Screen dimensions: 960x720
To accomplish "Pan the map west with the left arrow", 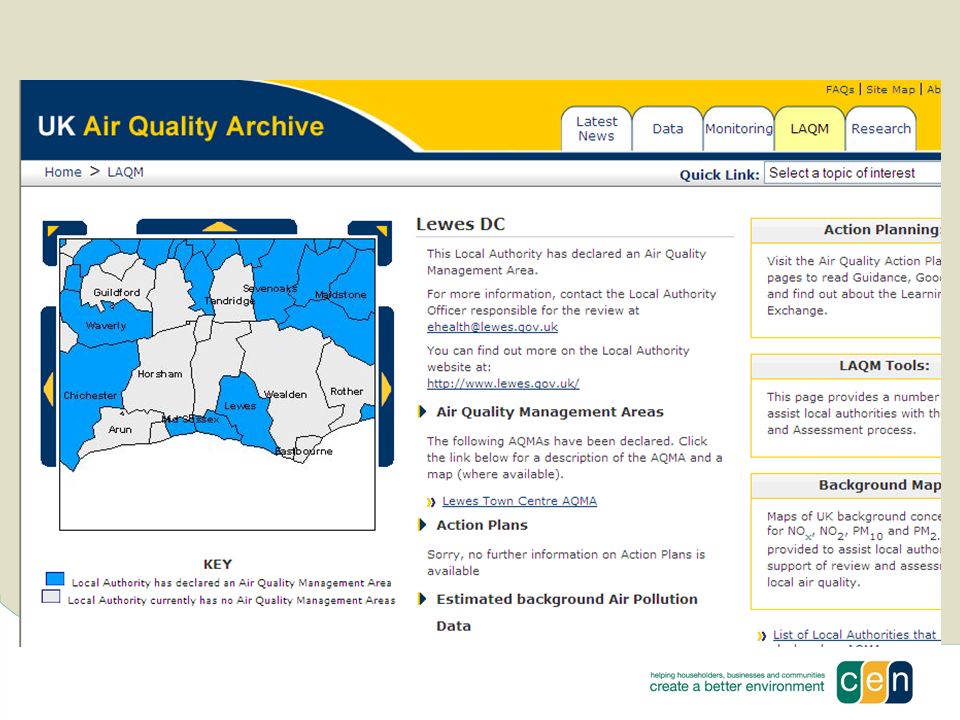I will pos(48,388).
